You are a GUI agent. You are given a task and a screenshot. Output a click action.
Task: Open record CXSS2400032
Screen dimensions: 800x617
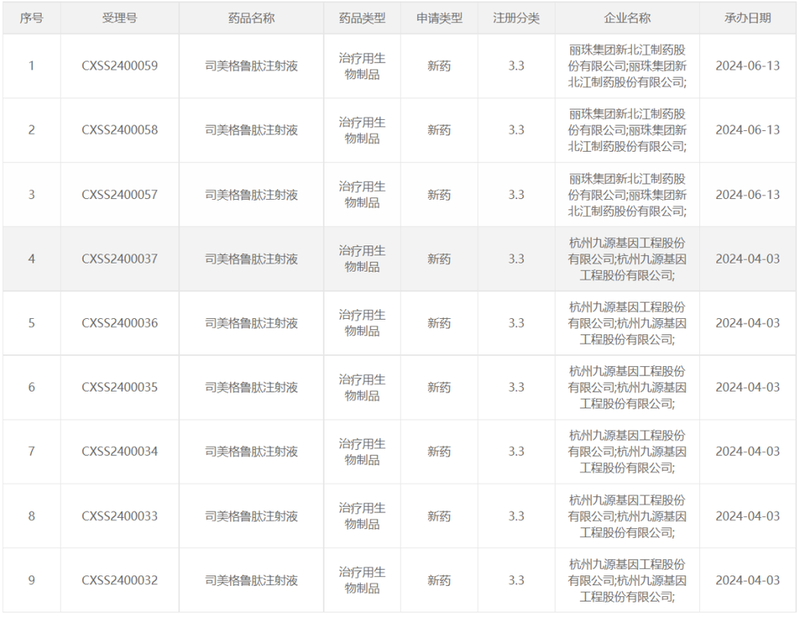120,580
